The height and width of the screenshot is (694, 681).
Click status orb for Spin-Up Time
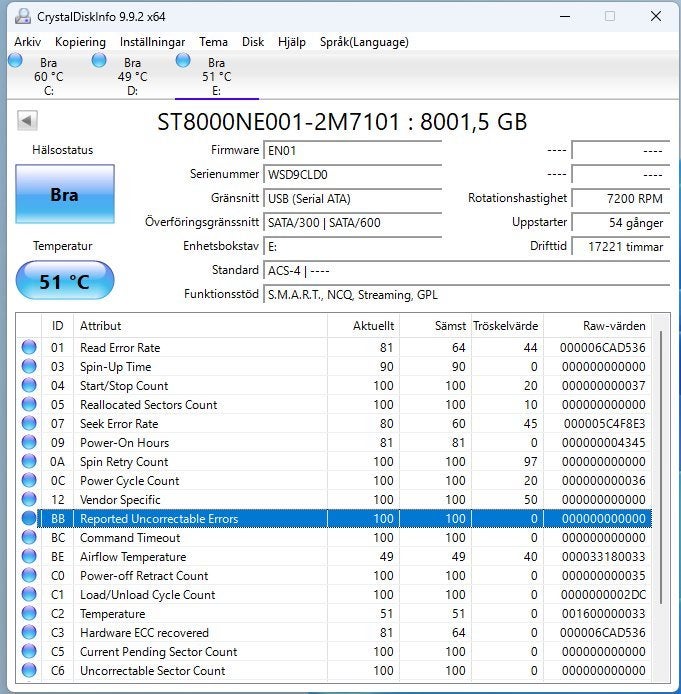pos(29,366)
